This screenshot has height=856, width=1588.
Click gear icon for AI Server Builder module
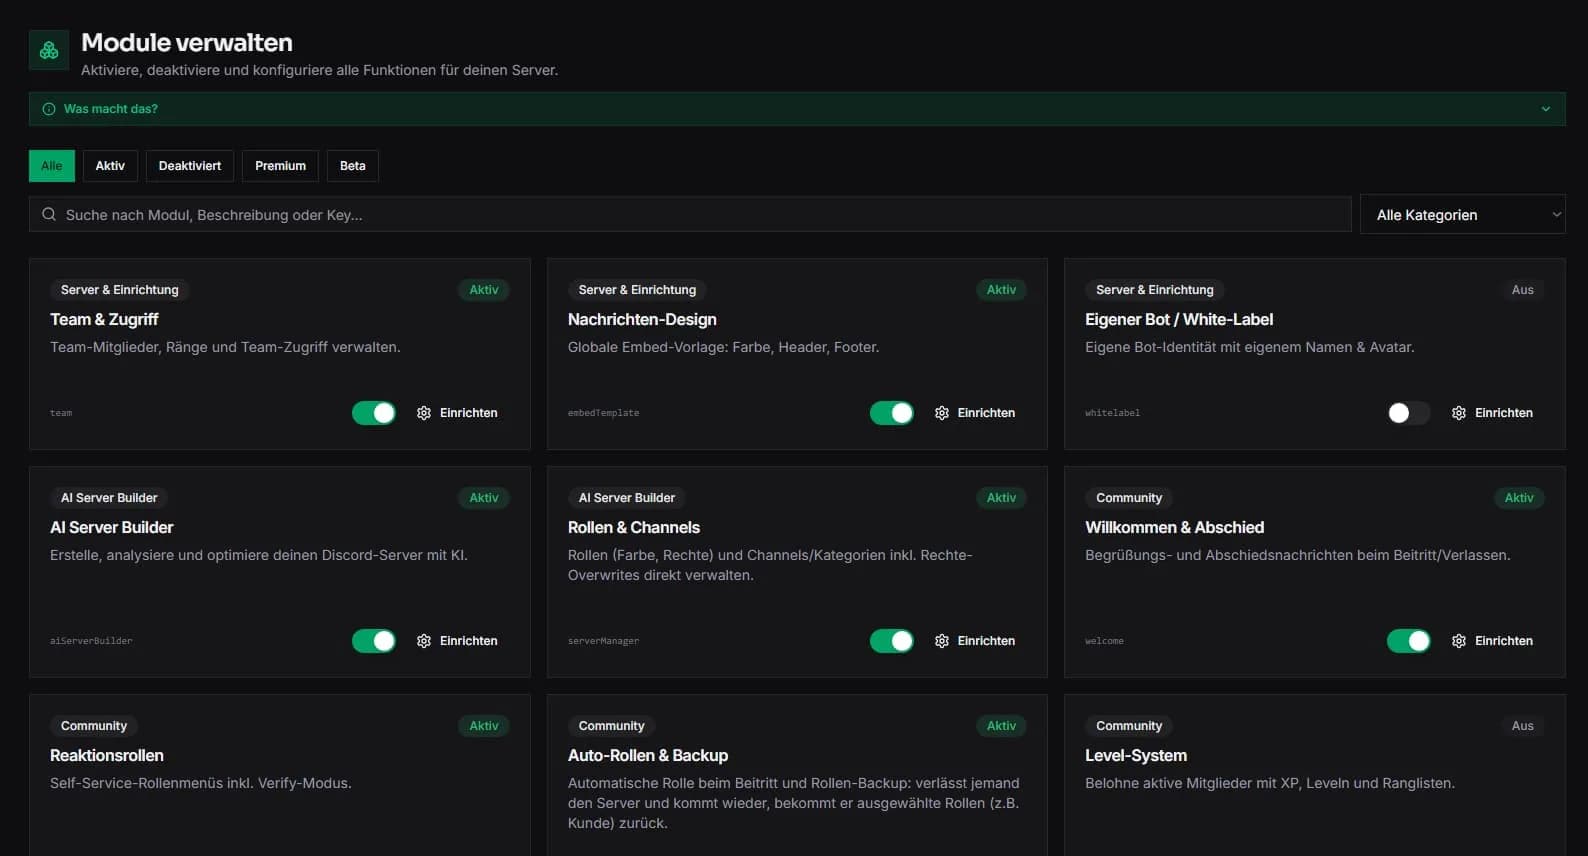coord(424,641)
